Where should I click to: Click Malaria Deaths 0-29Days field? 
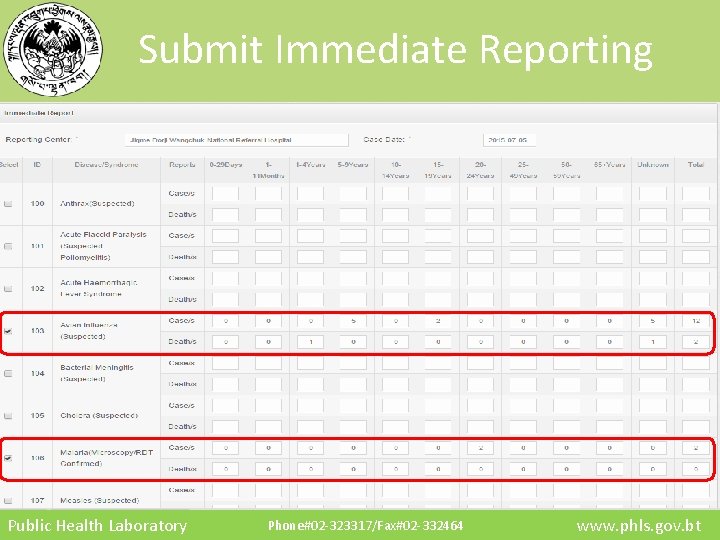click(225, 469)
